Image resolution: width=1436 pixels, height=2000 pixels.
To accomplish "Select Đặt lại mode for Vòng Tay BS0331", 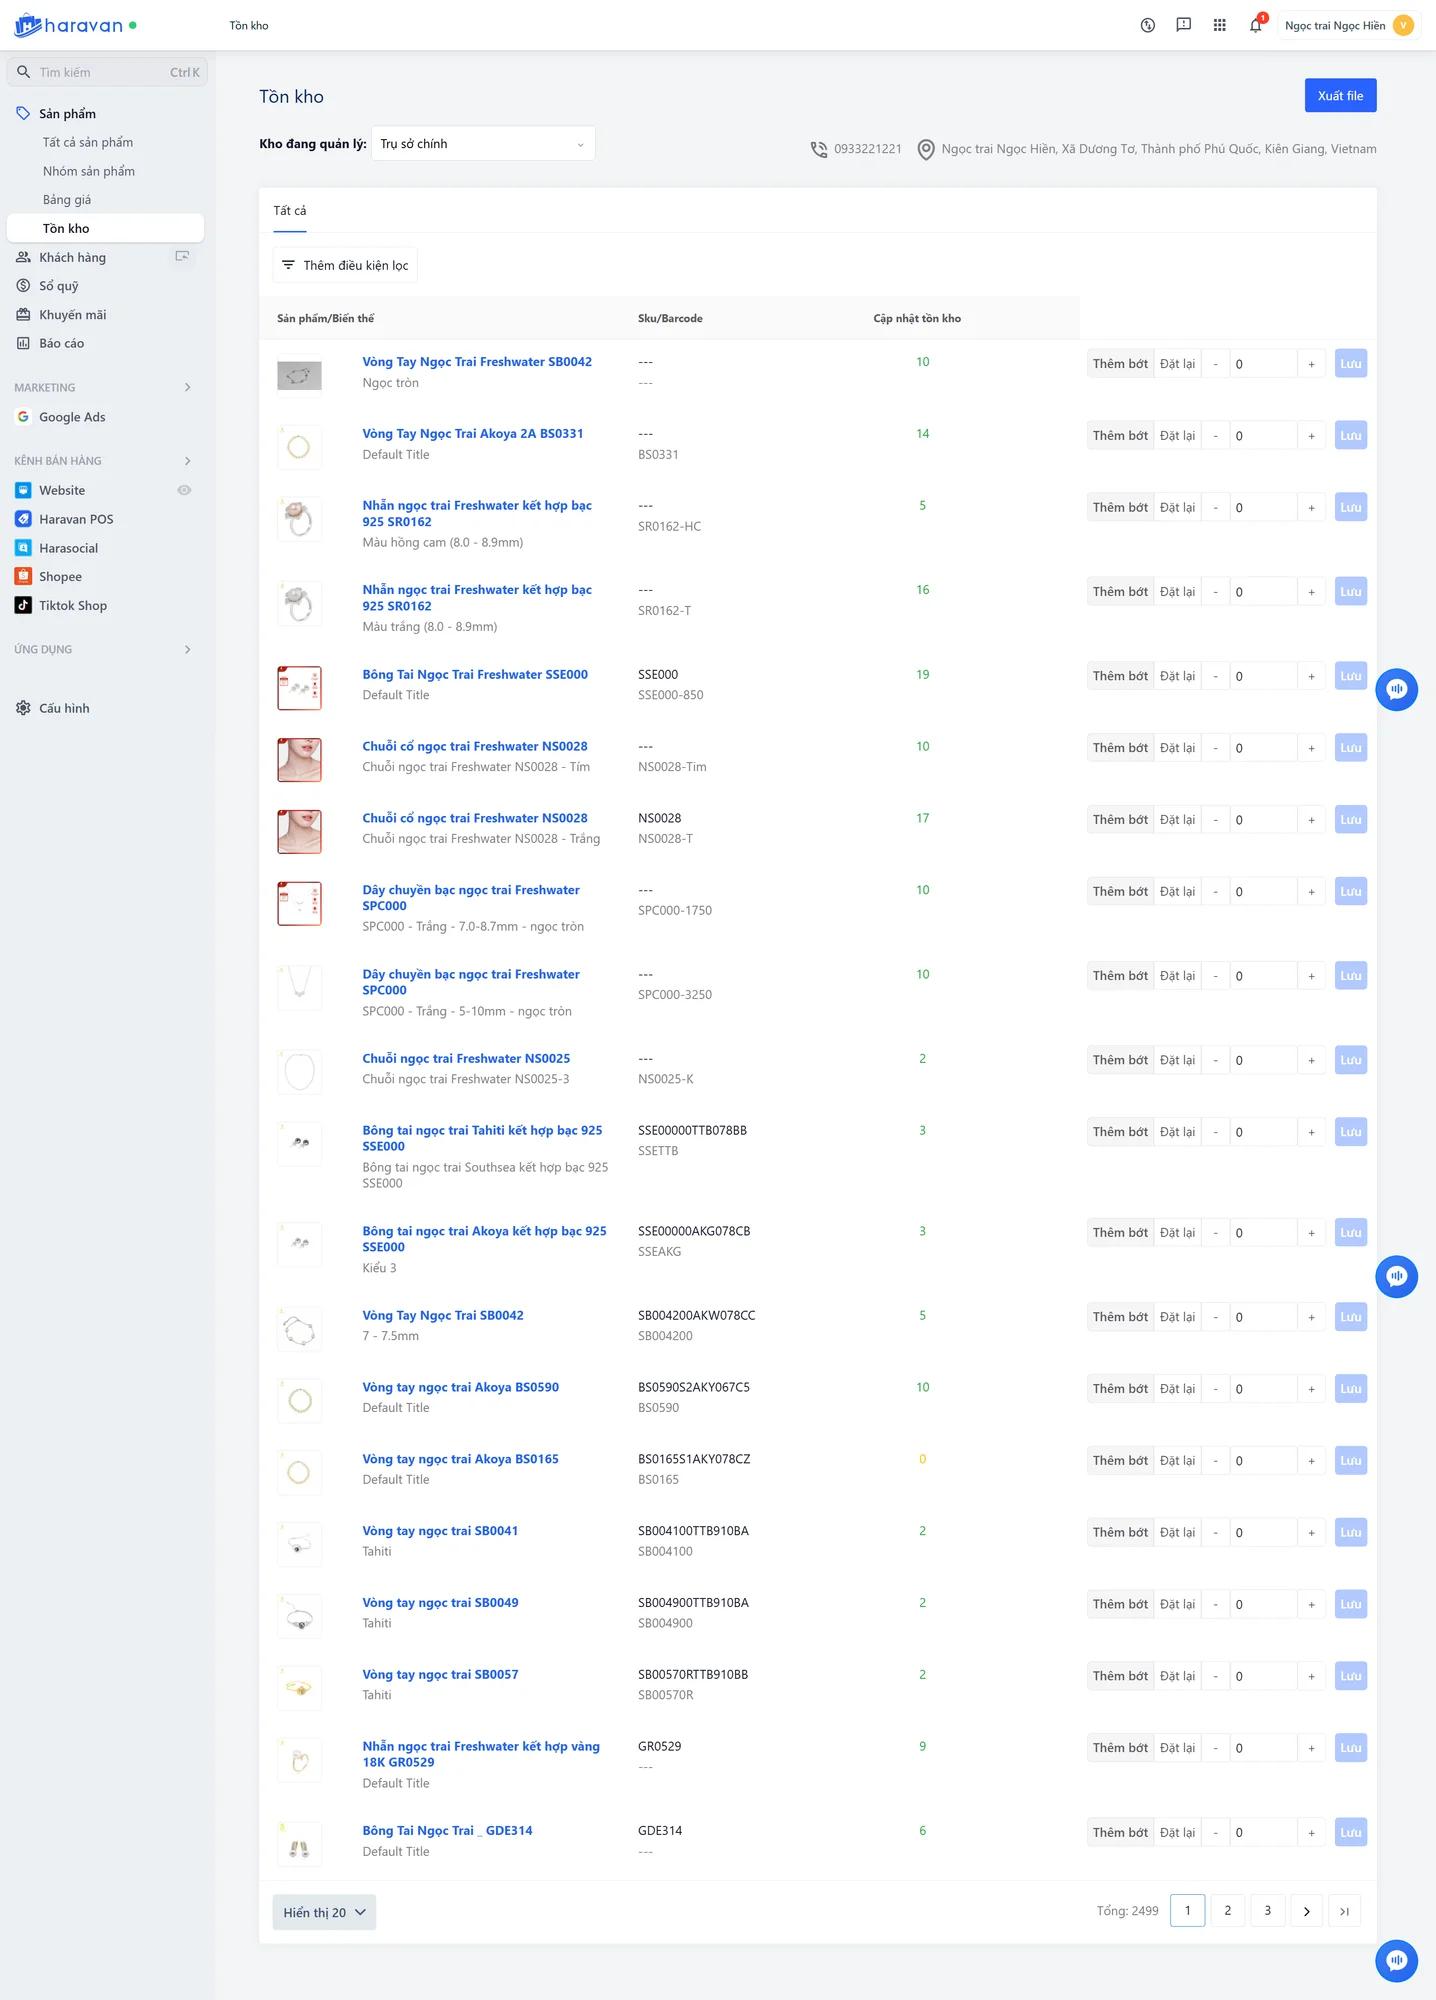I will tap(1177, 436).
